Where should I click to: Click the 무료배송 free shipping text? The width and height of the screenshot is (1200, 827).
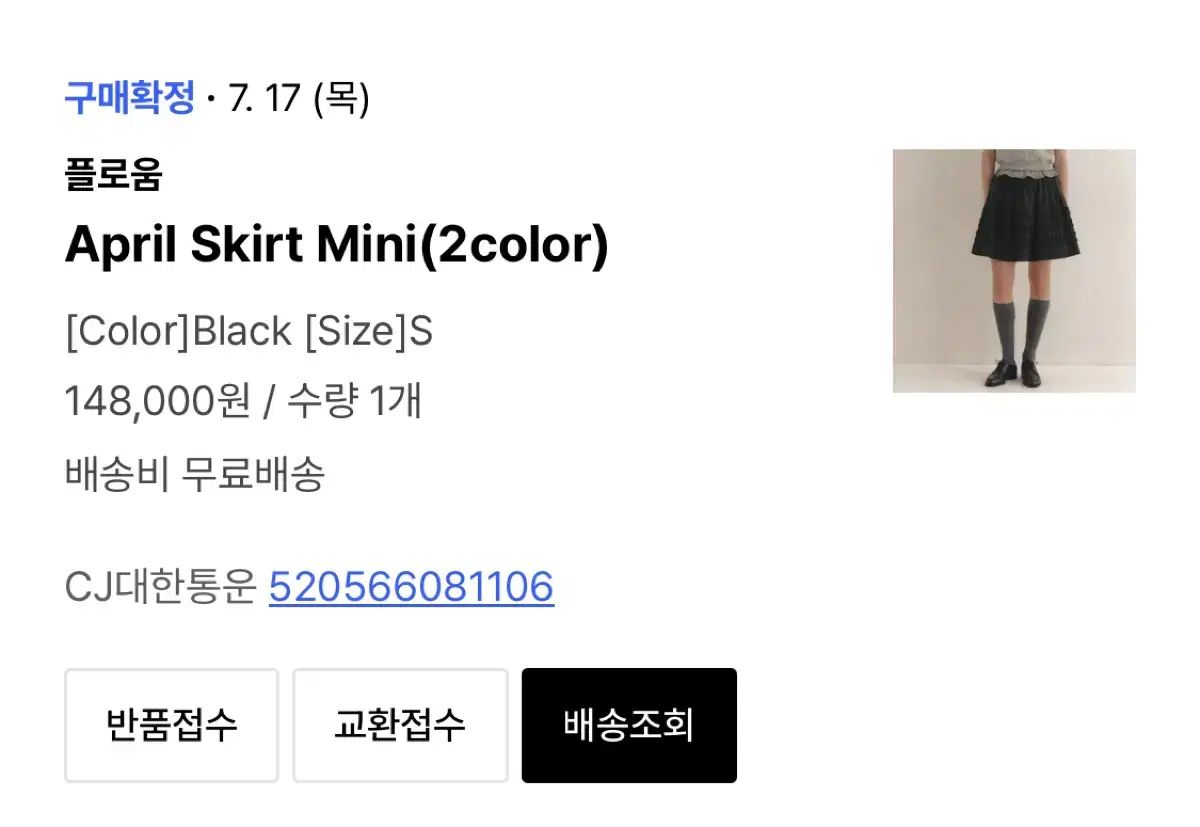[253, 473]
